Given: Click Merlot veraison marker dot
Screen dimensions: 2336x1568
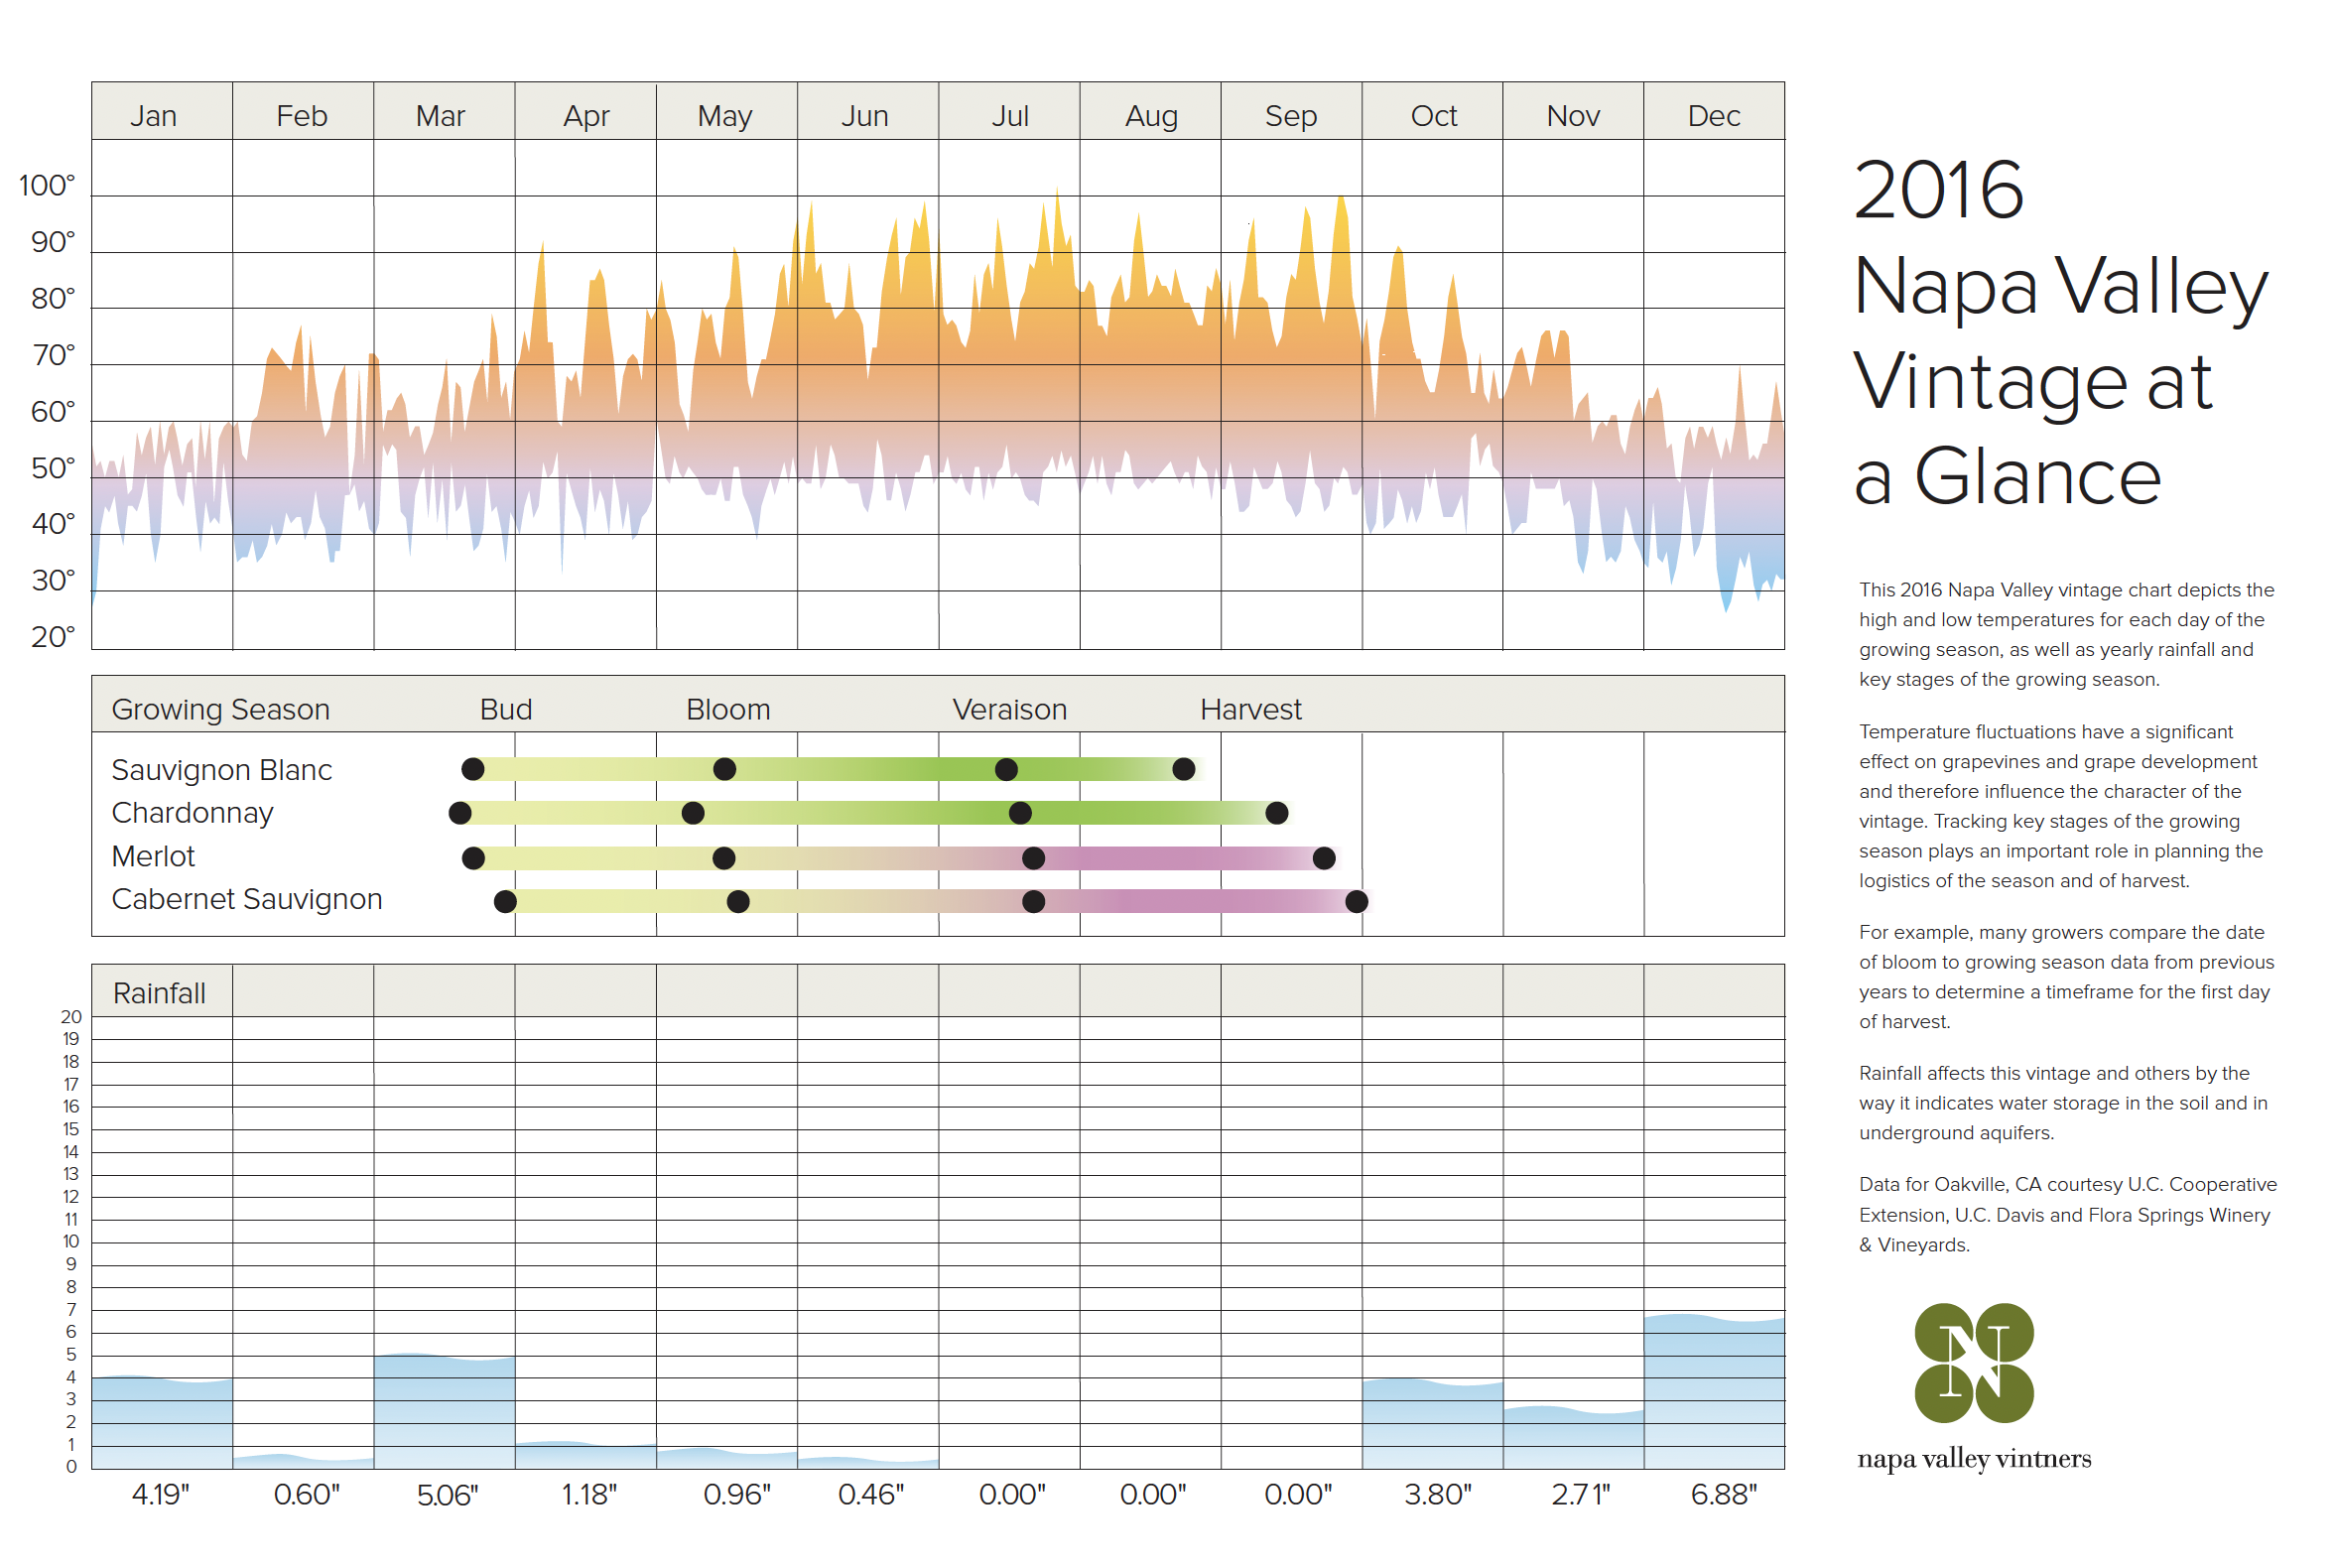Looking at the screenshot, I should (x=1033, y=858).
